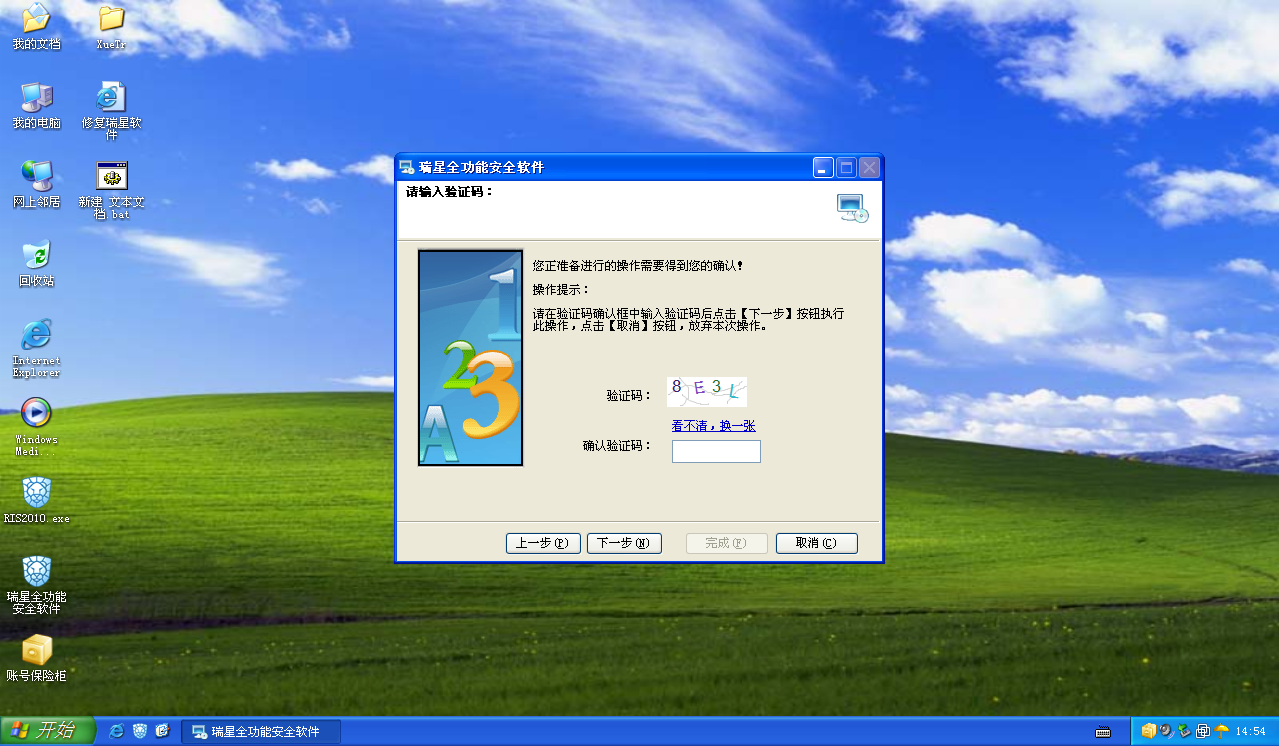Click the computer icon in dialog header
Image resolution: width=1279 pixels, height=746 pixels.
click(x=852, y=208)
